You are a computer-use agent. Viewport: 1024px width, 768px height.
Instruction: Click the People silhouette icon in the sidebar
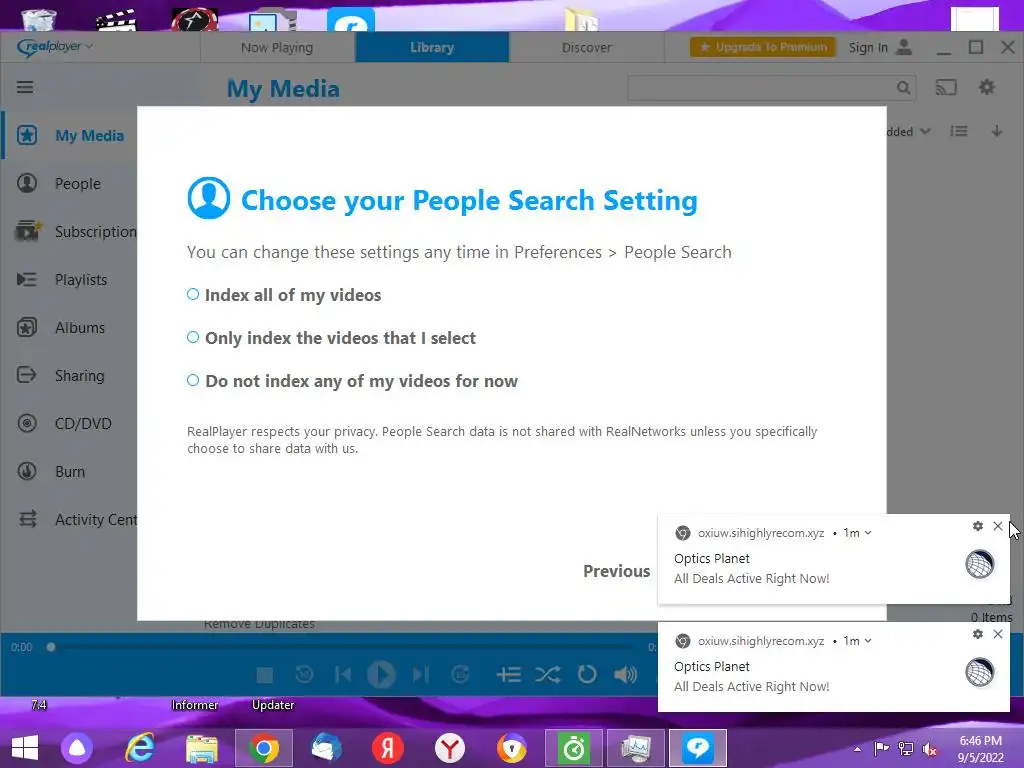27,183
